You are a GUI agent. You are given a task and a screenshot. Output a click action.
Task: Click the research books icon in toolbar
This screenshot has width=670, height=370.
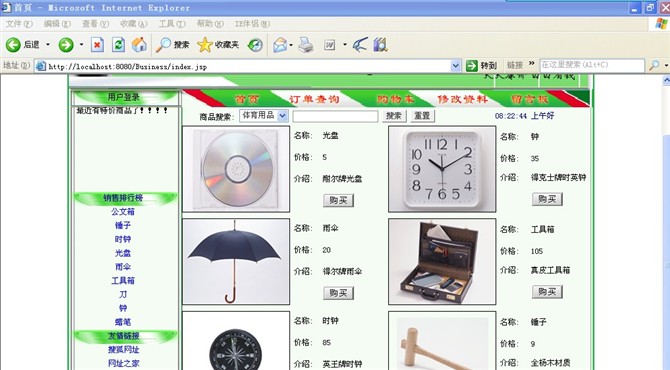(x=380, y=44)
